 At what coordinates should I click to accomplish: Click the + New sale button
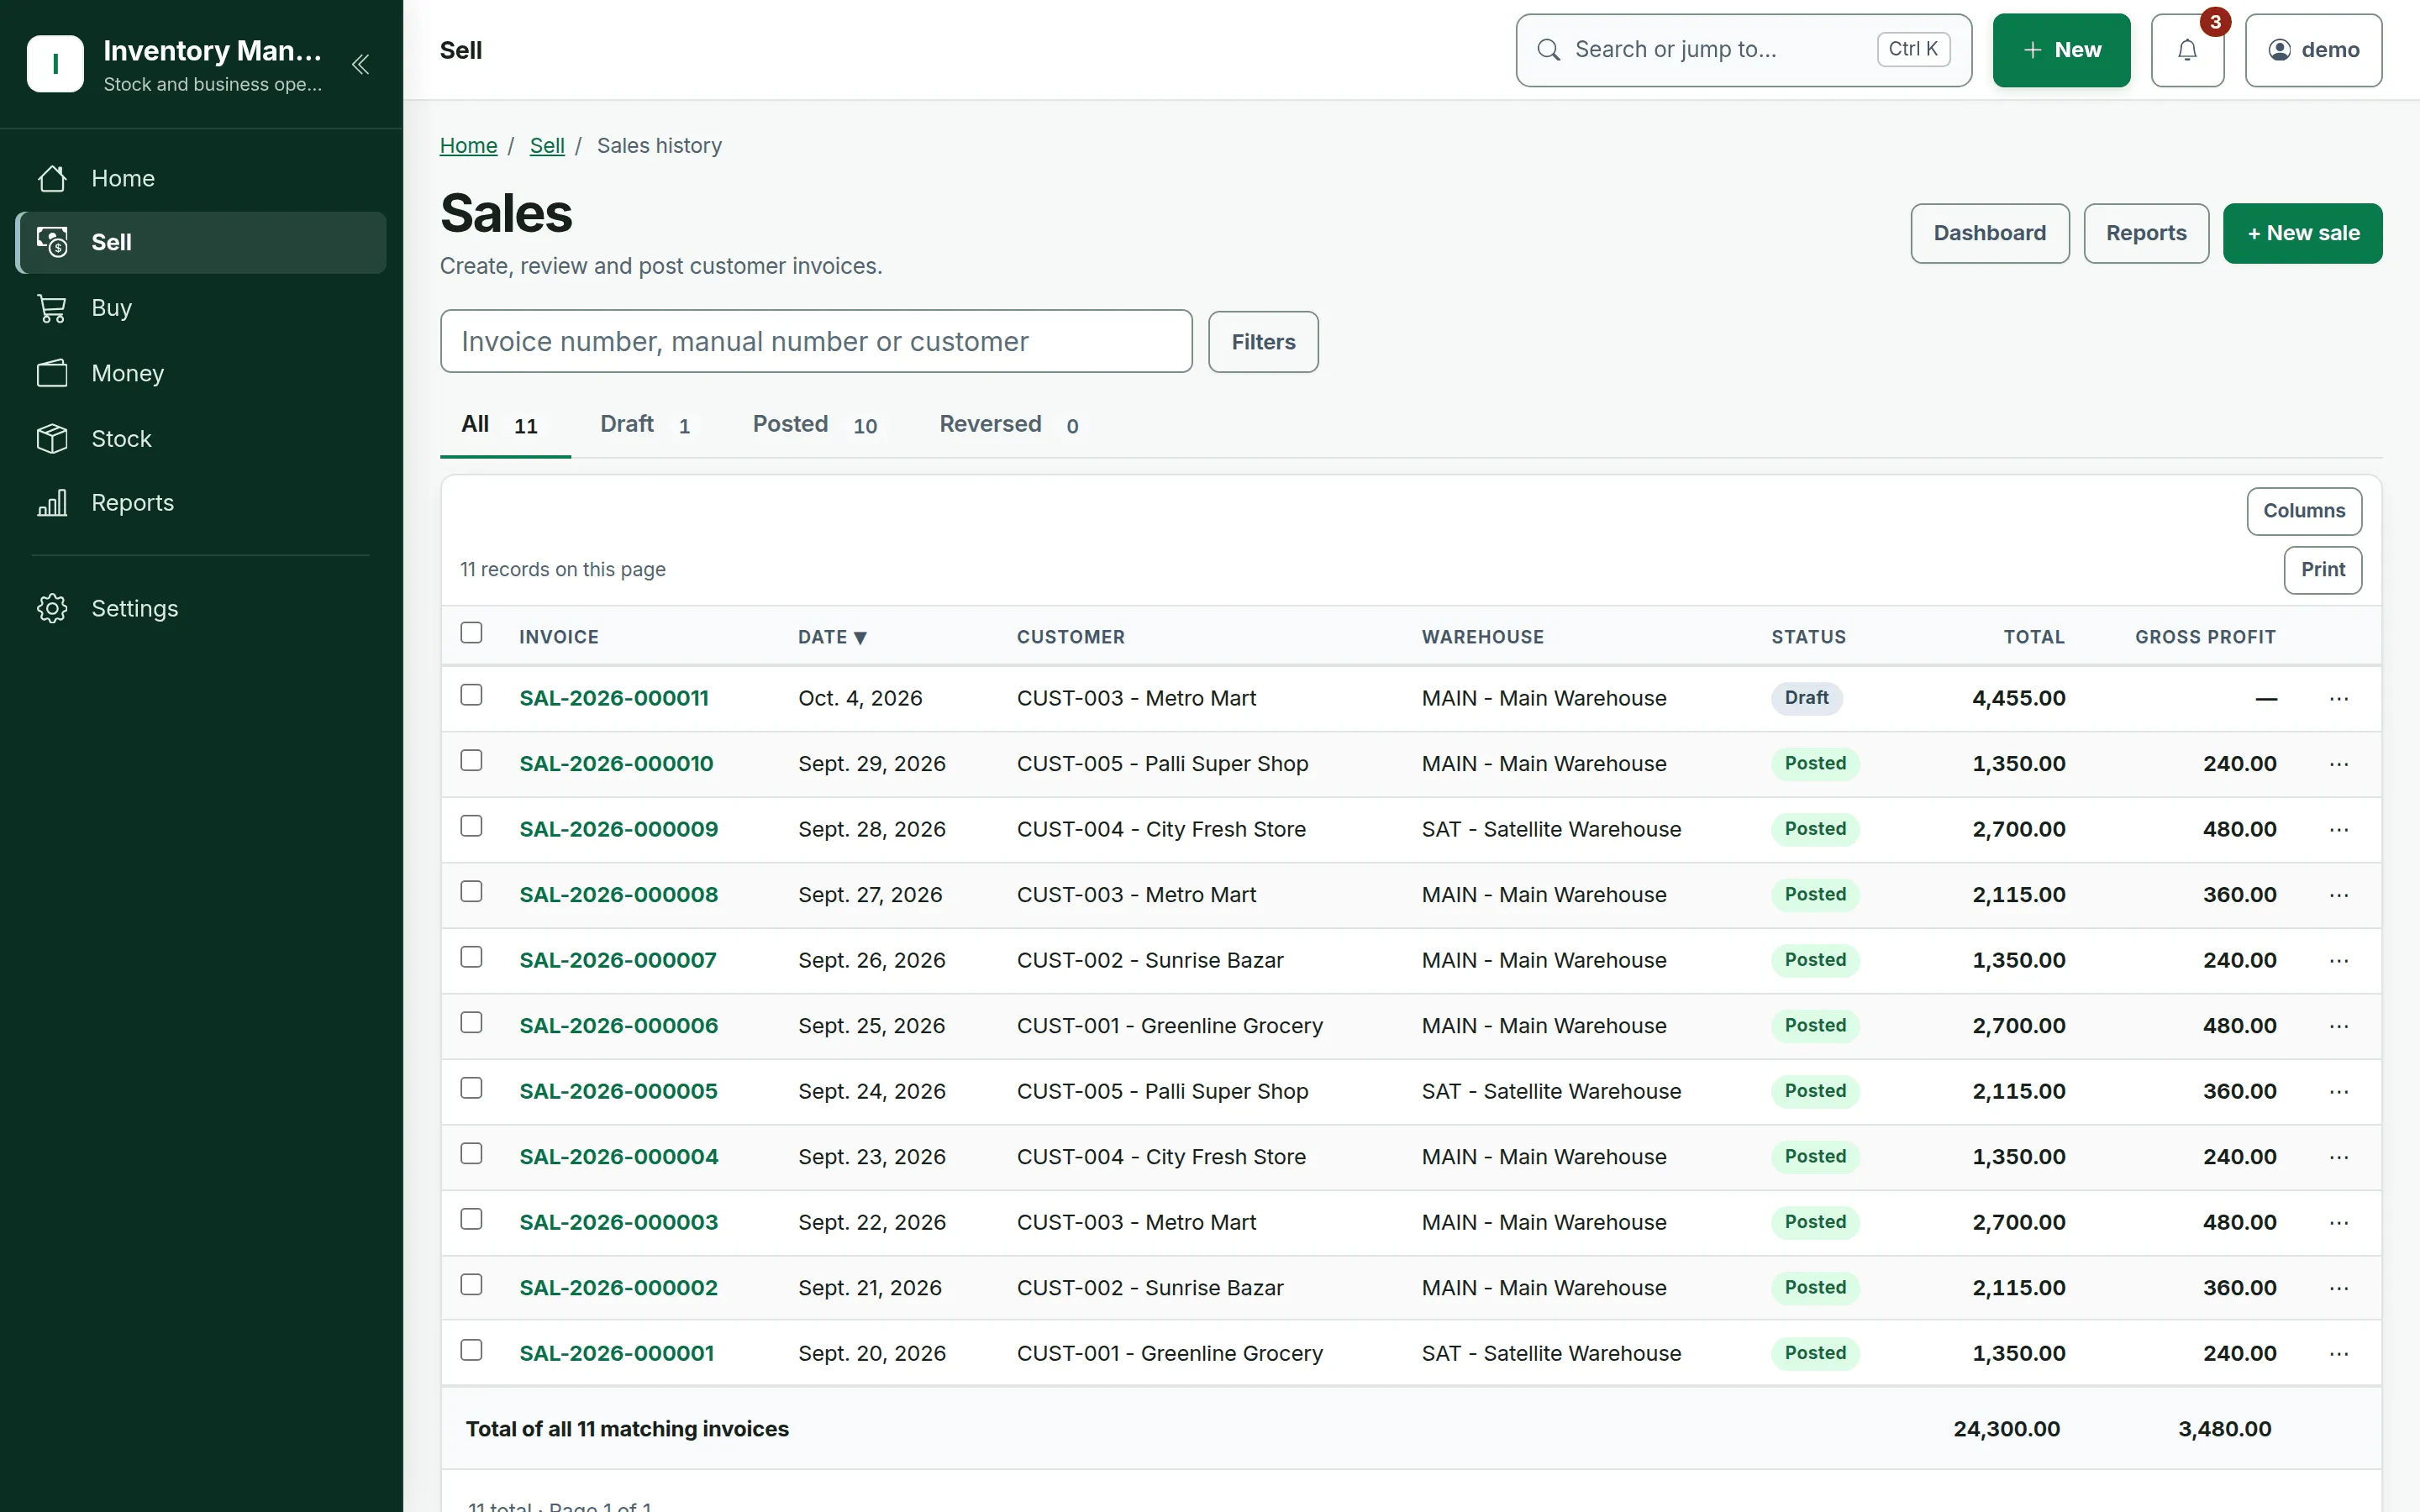[x=2303, y=234]
